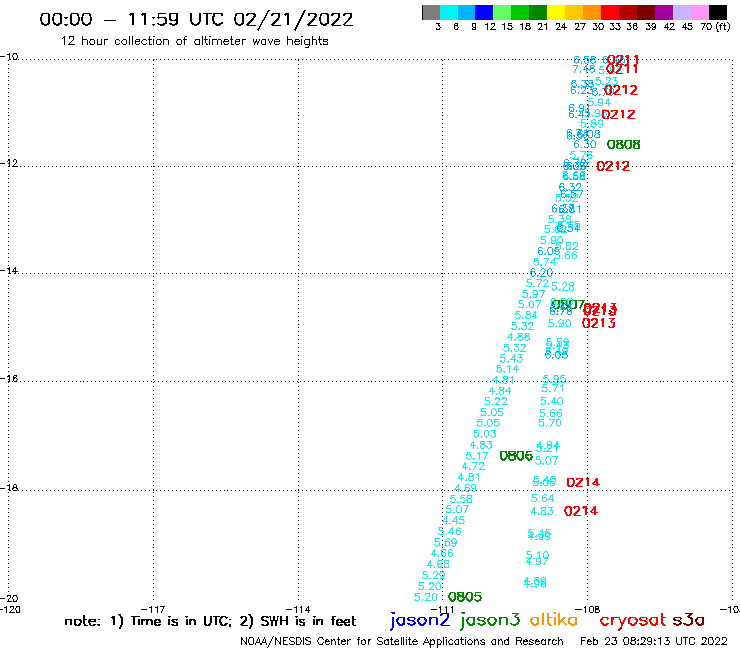Select the green 'jason3' legend label

tap(490, 620)
